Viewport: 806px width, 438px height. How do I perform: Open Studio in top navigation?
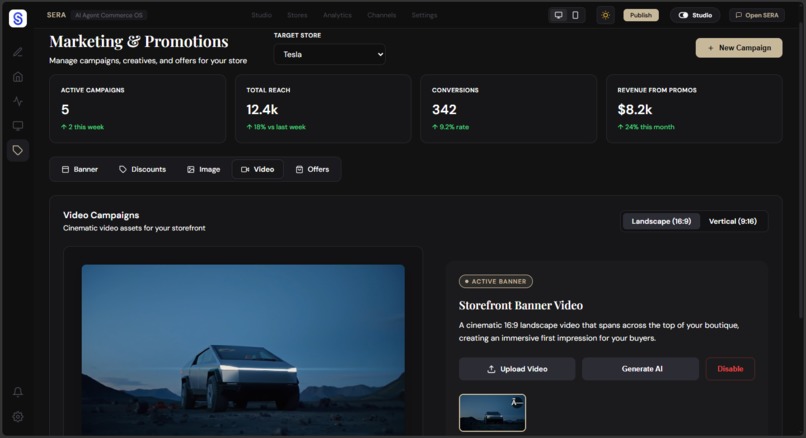(x=261, y=15)
